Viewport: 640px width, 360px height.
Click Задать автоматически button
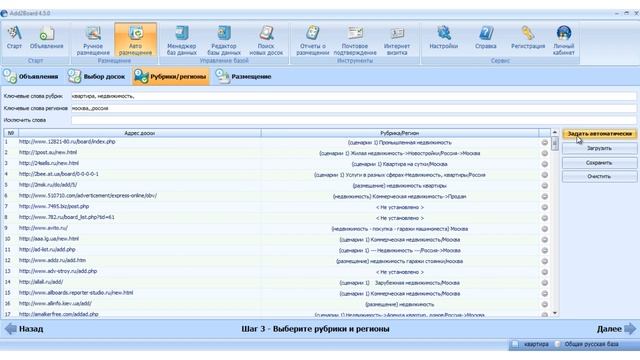[x=599, y=134]
